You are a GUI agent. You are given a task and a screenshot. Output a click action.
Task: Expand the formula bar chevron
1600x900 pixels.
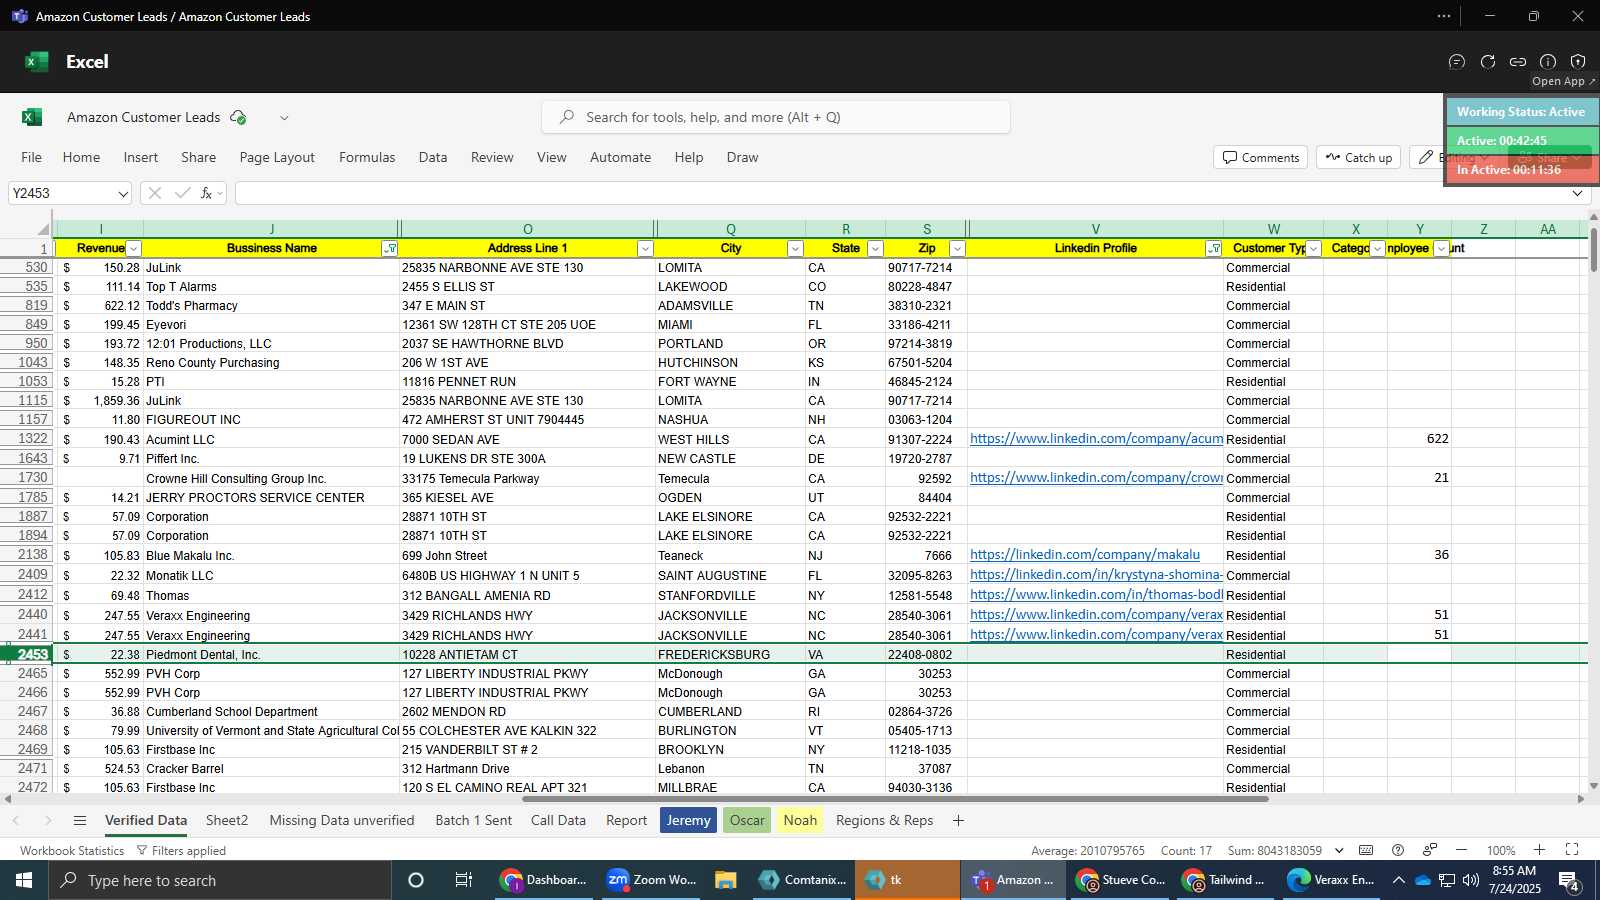click(1577, 194)
